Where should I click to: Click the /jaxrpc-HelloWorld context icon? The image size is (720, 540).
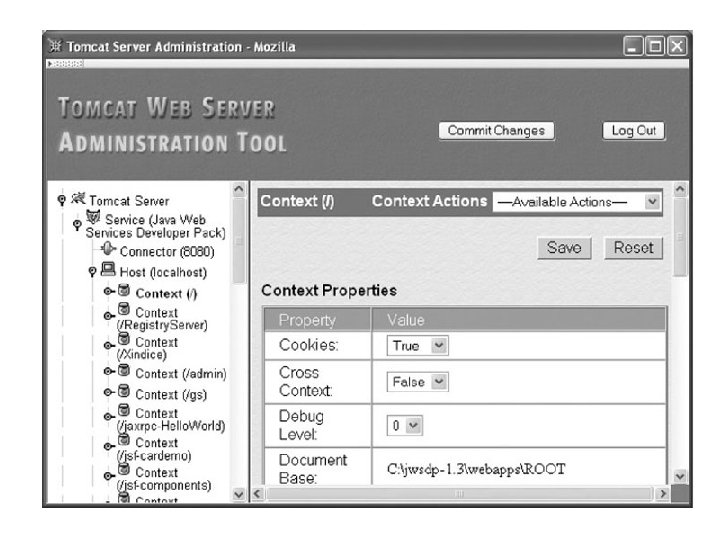(x=124, y=410)
